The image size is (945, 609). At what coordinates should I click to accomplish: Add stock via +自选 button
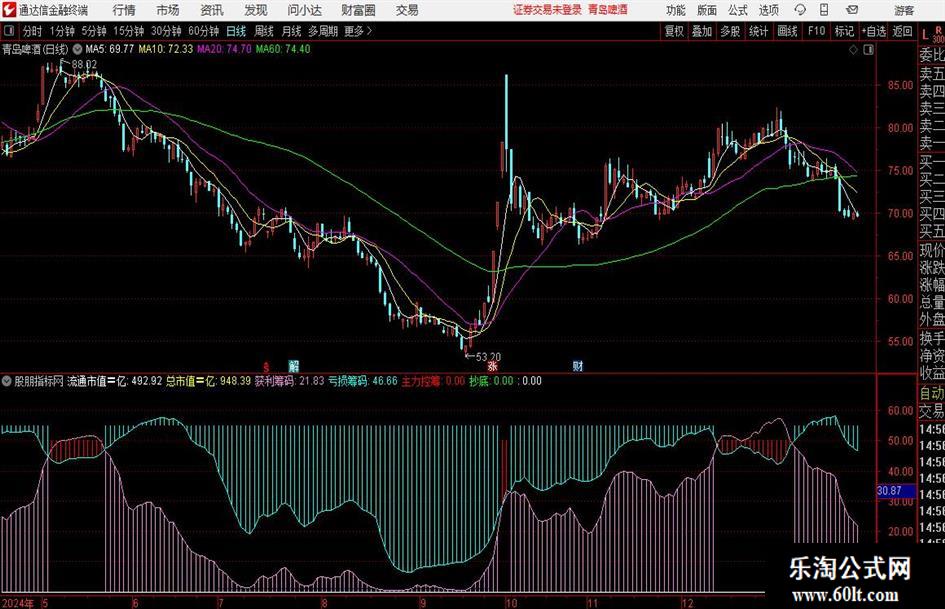point(873,31)
